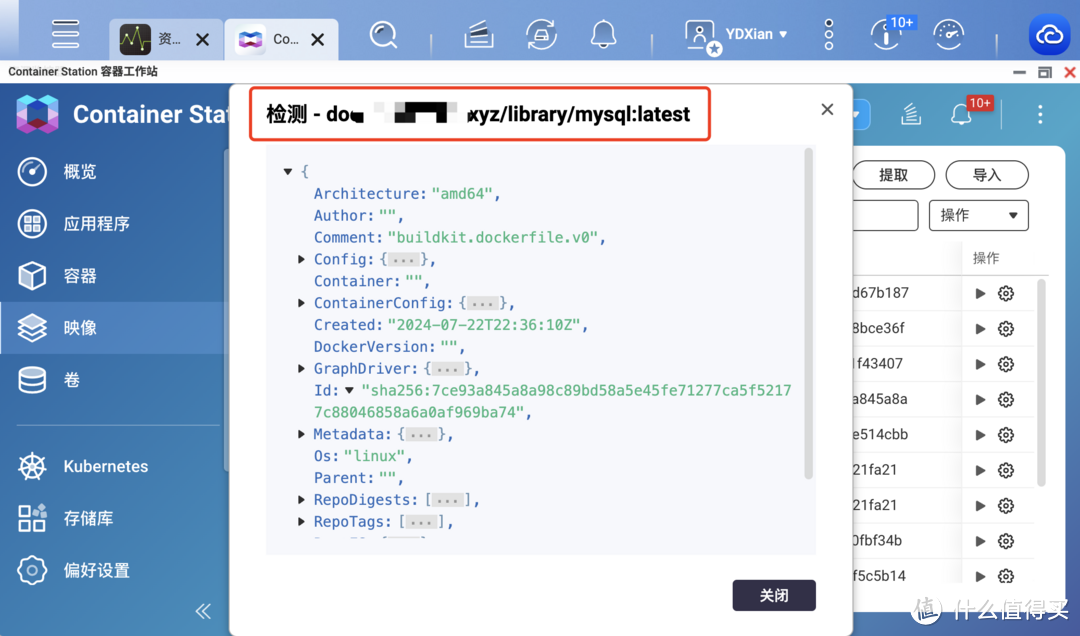Click the 关闭 close button in the dialog

774,595
